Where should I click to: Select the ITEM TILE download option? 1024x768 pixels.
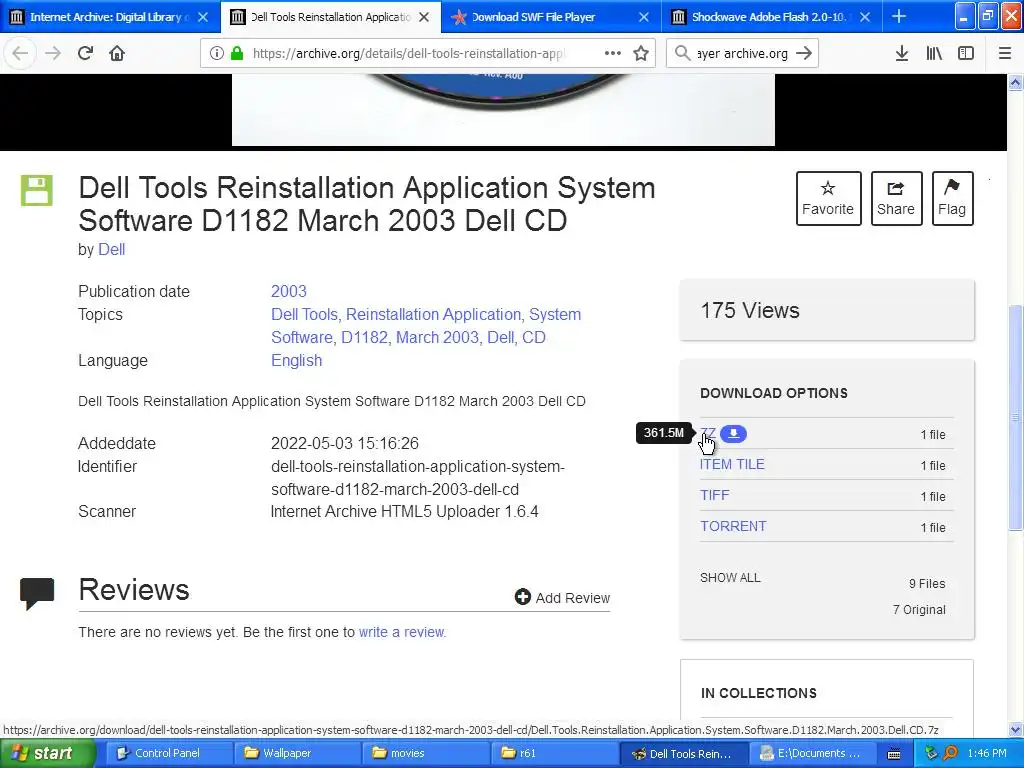(732, 464)
